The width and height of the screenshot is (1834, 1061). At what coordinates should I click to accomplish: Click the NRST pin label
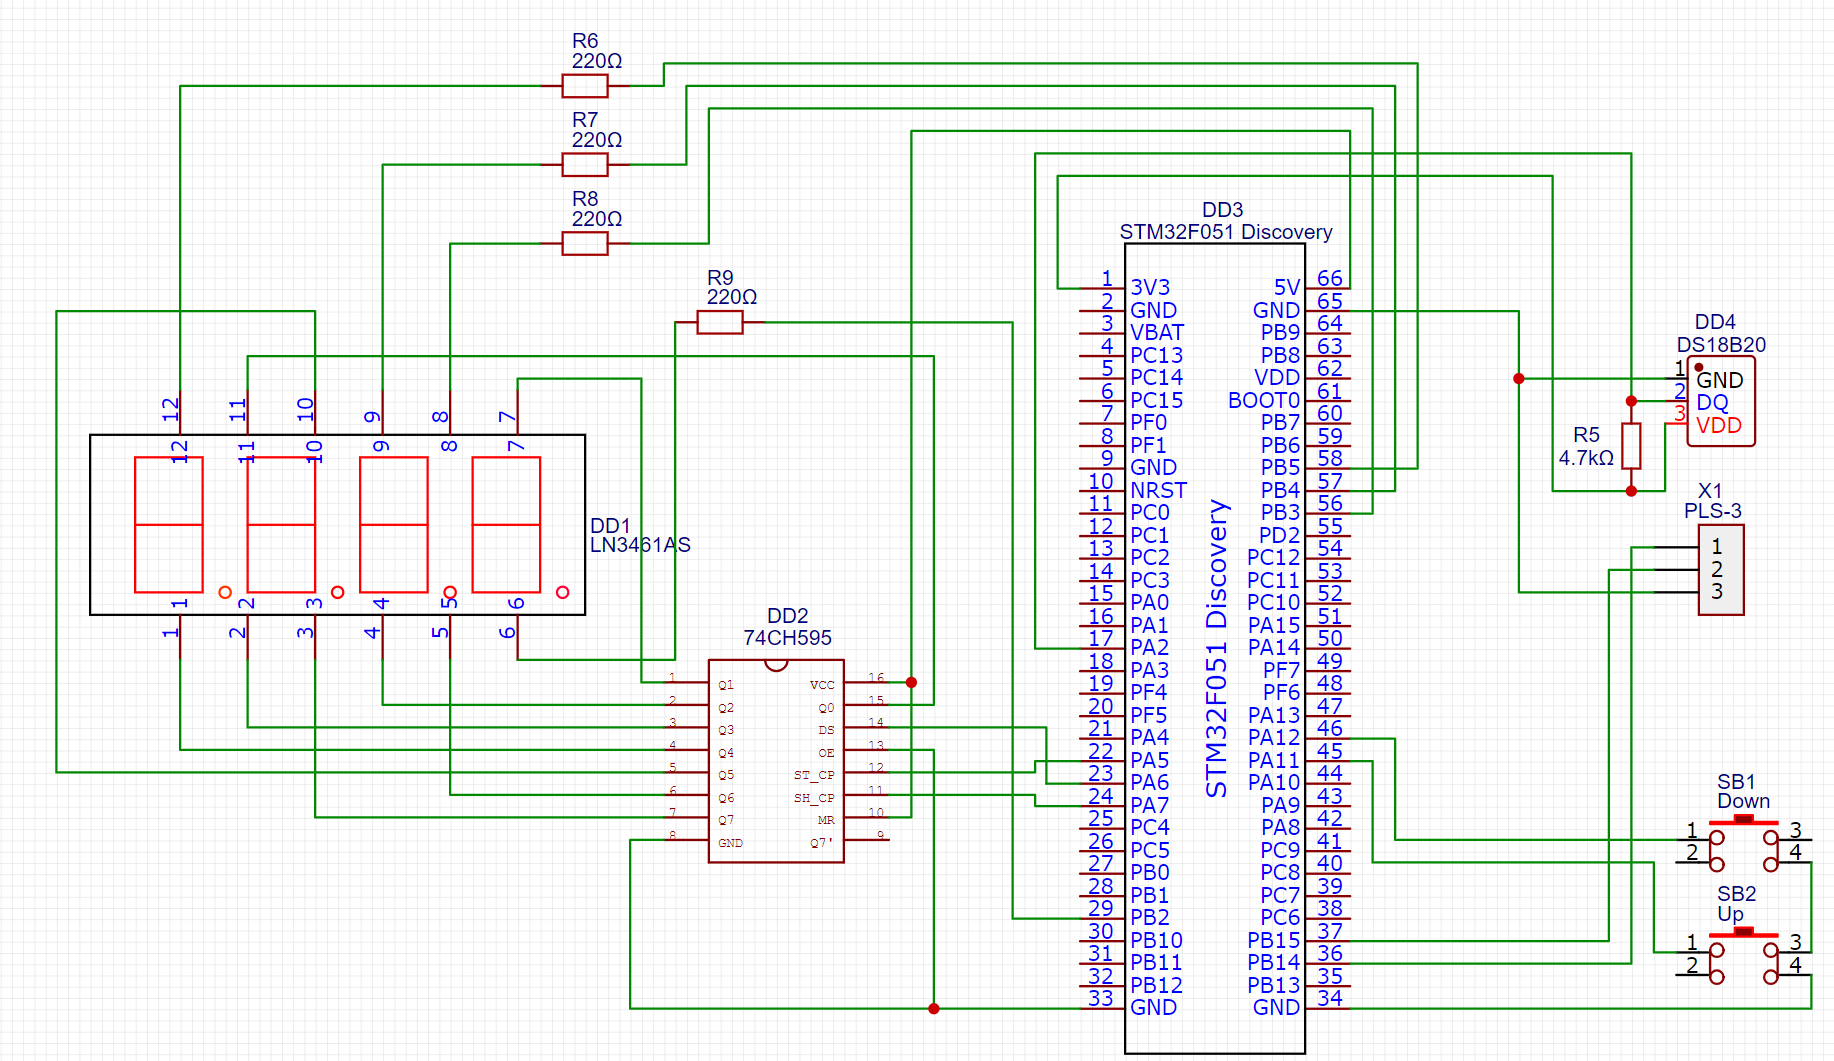coord(1158,490)
